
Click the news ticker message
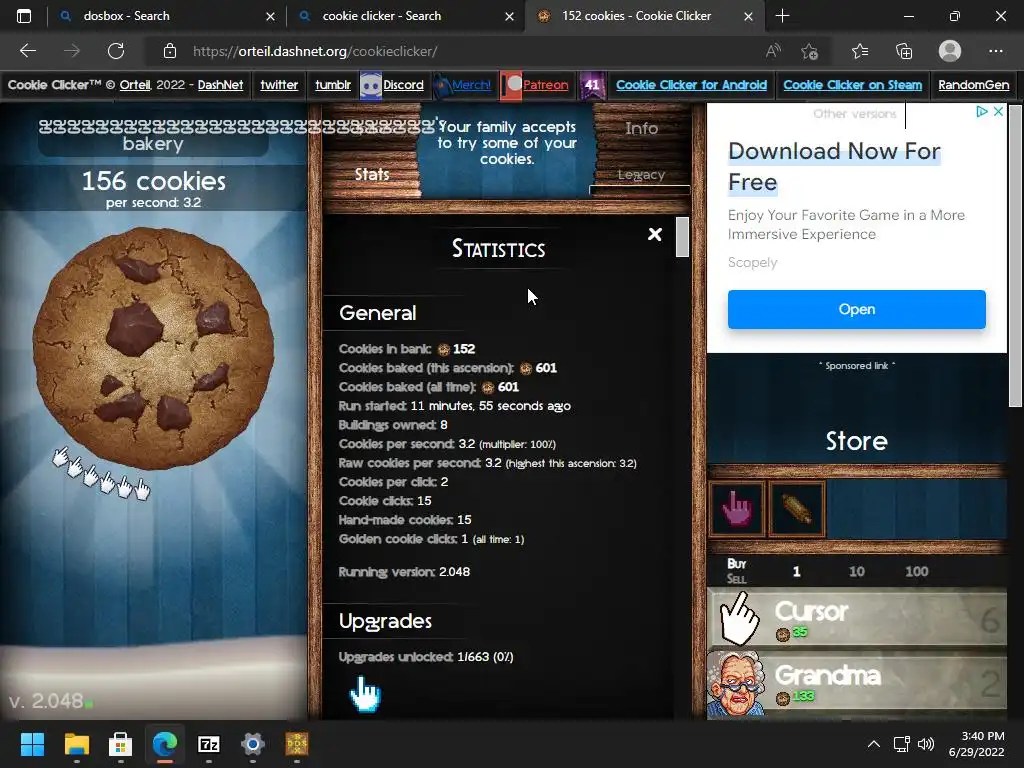pos(507,143)
